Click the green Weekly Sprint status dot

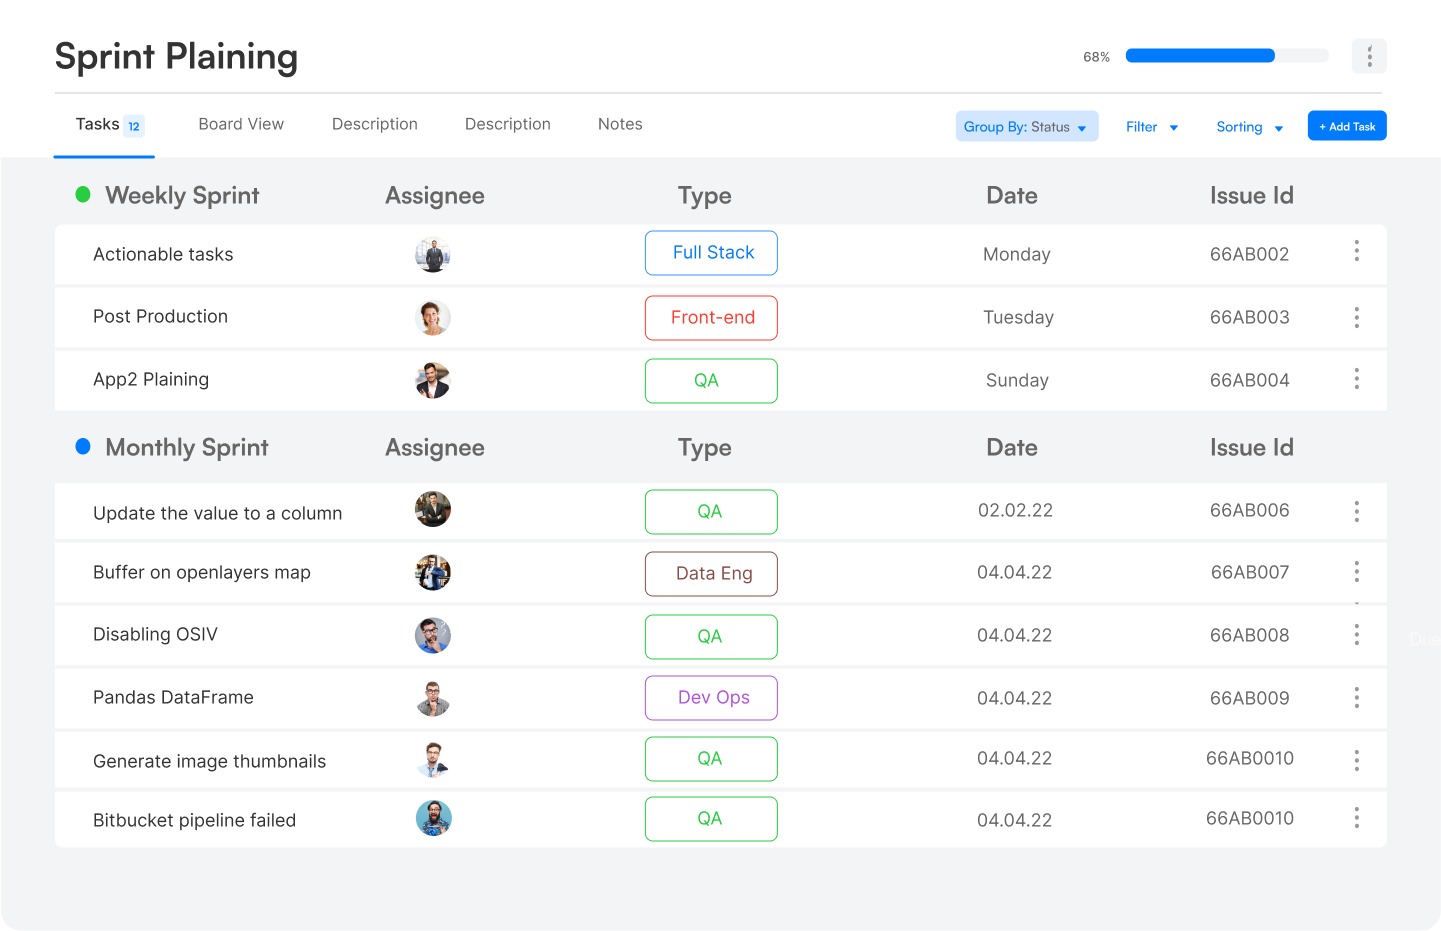pos(83,195)
